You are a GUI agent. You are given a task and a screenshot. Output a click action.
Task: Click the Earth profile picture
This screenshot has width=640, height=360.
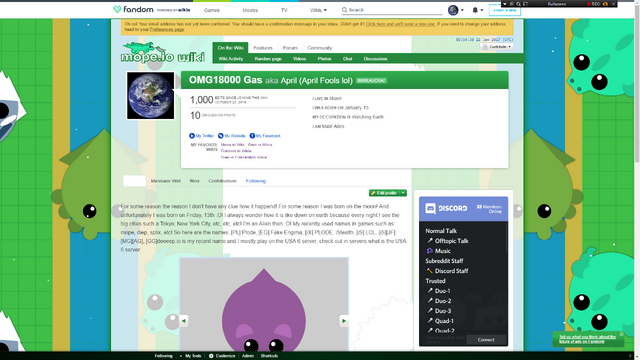click(151, 96)
